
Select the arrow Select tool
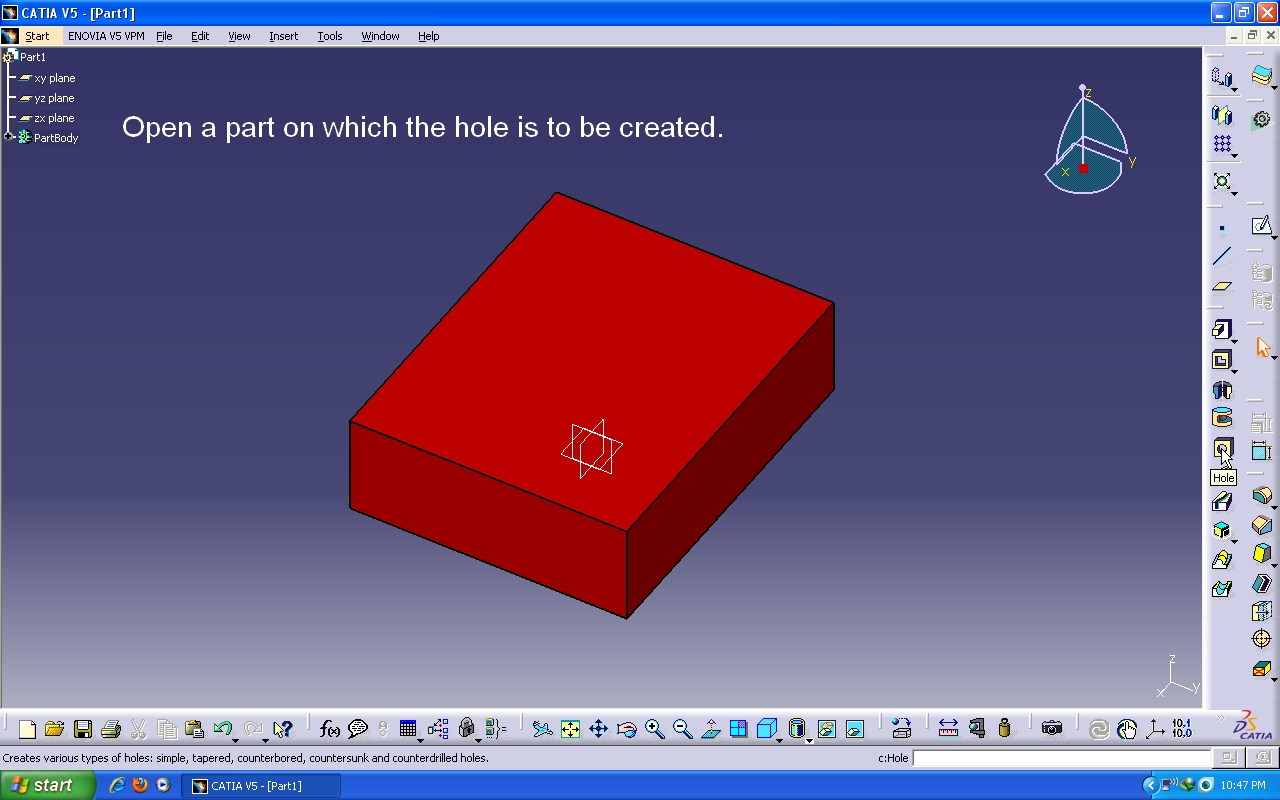[1262, 348]
